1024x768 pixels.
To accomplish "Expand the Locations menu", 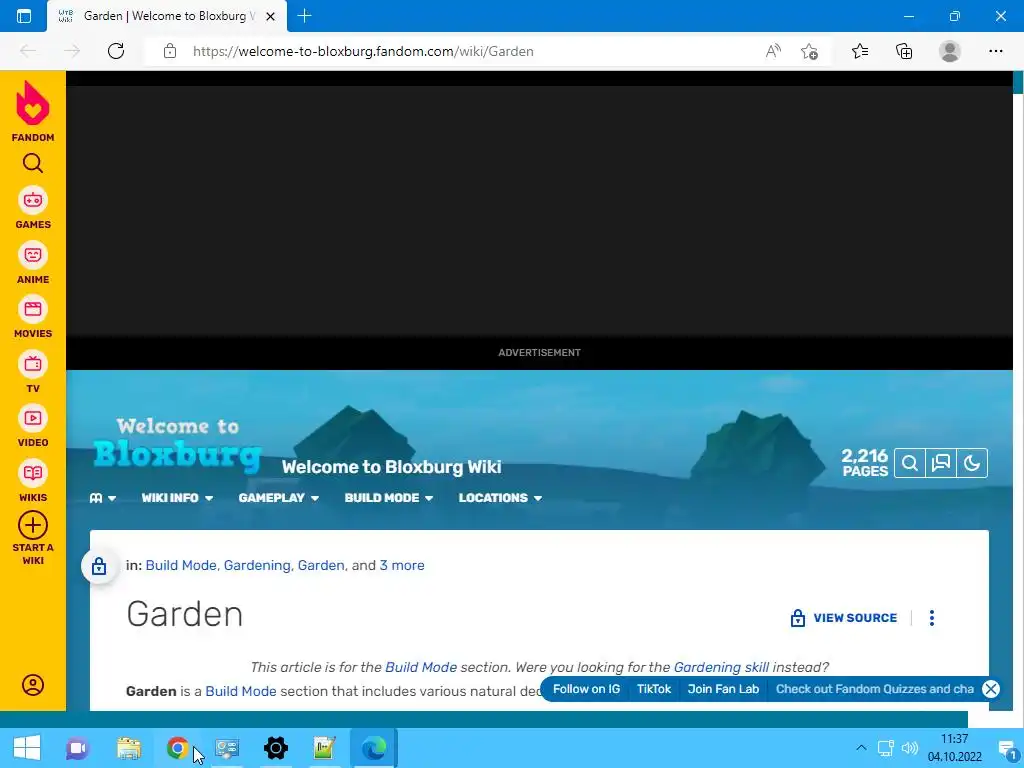I will [x=500, y=498].
